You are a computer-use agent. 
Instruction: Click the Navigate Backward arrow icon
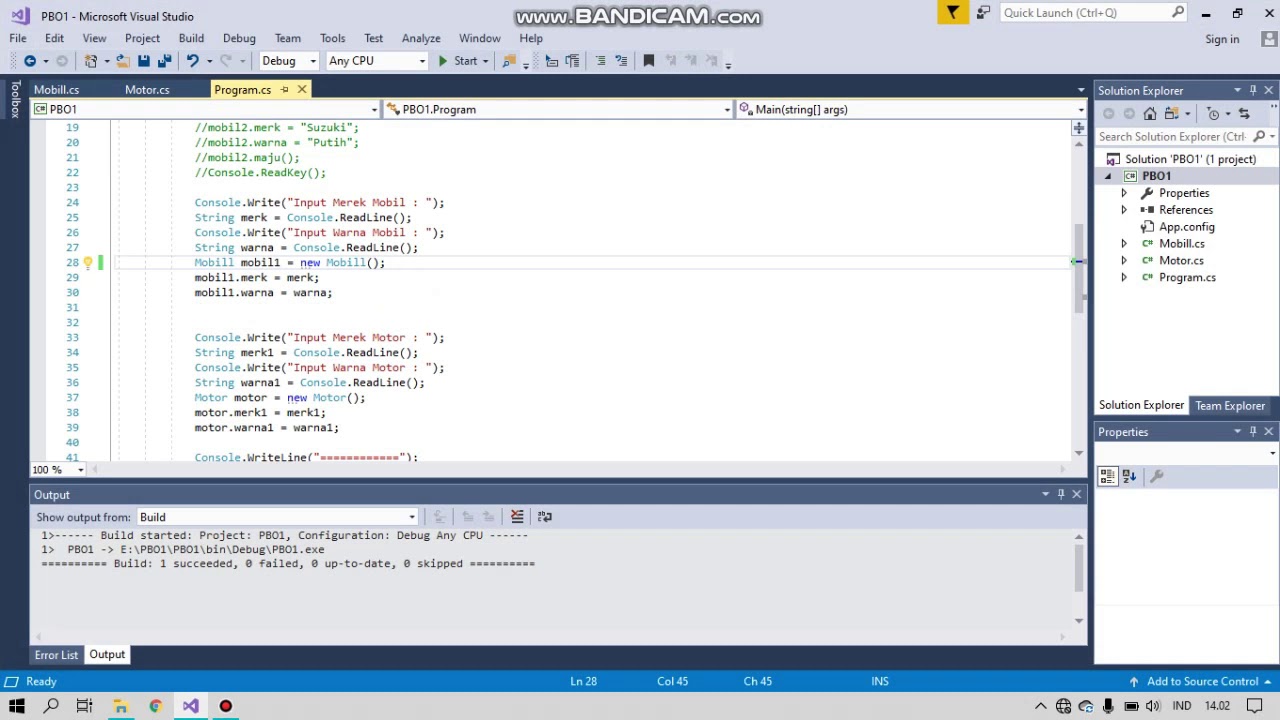point(30,61)
